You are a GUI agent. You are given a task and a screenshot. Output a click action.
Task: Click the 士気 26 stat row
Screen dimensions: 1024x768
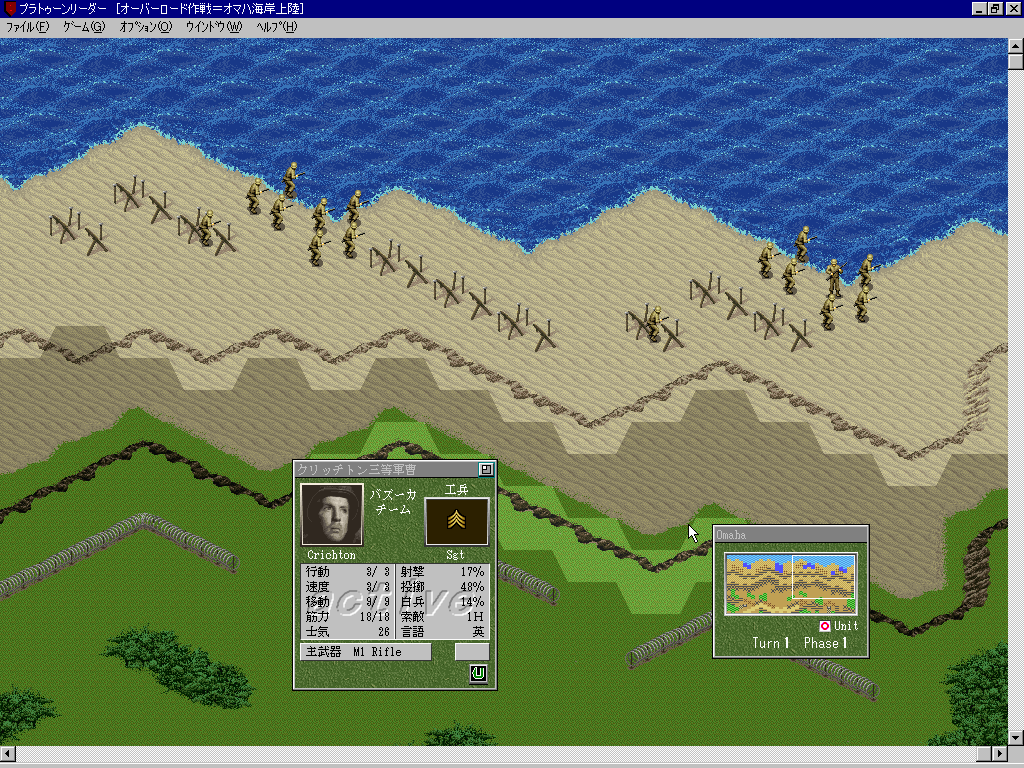(347, 632)
